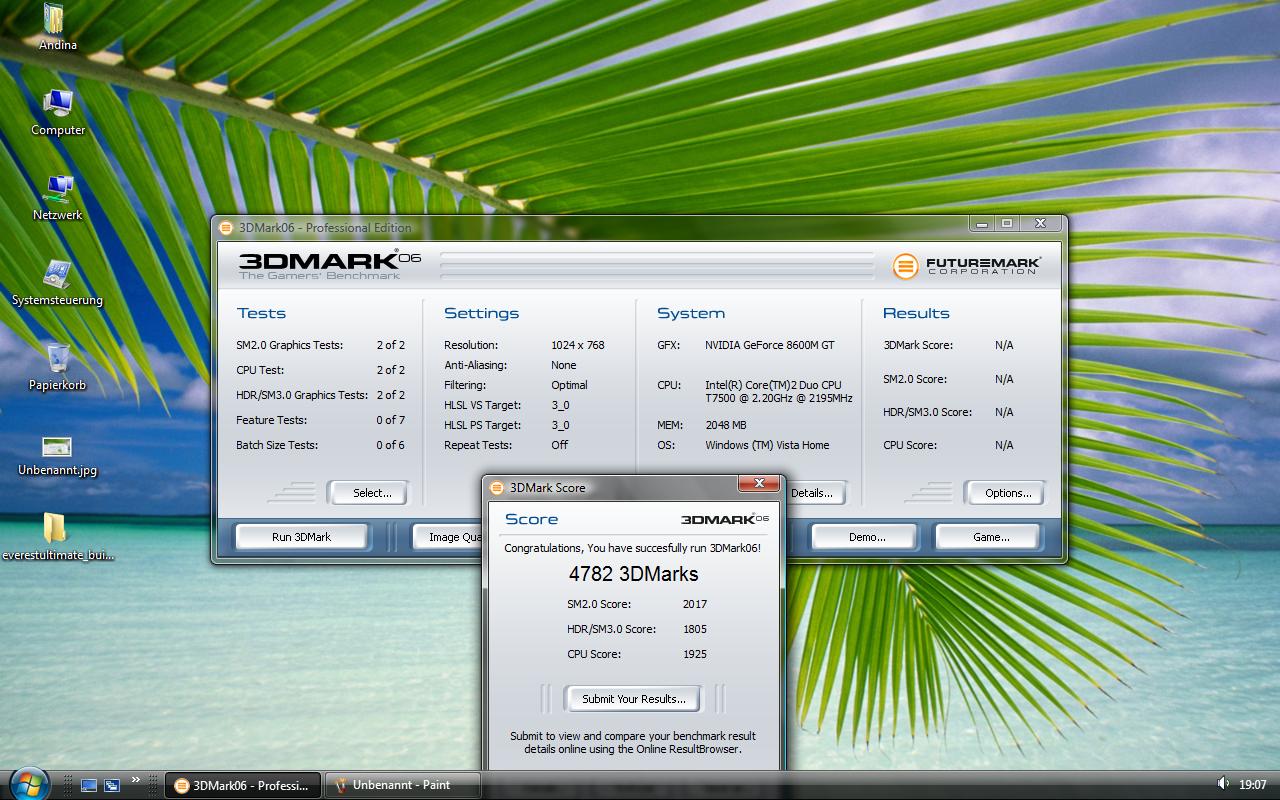This screenshot has width=1280, height=800.
Task: Click the 3DMark06 logo in Score dialog
Action: pos(725,519)
